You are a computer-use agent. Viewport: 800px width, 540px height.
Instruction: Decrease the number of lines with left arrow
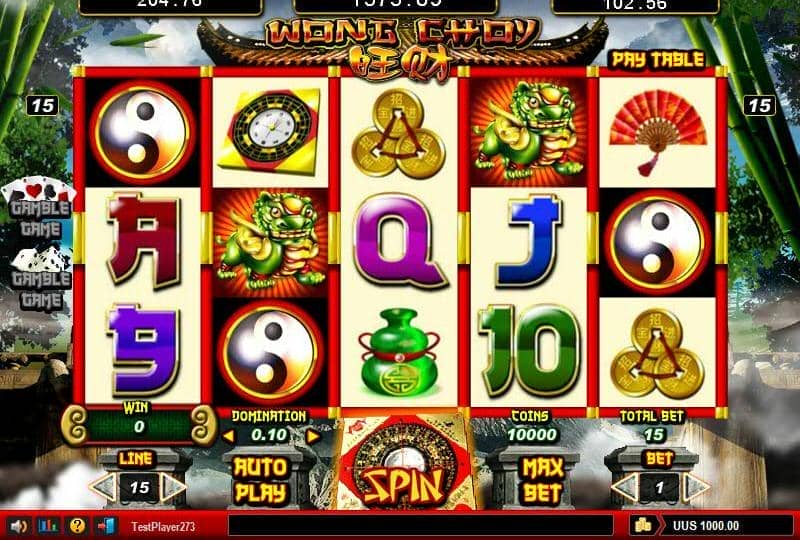pyautogui.click(x=104, y=487)
